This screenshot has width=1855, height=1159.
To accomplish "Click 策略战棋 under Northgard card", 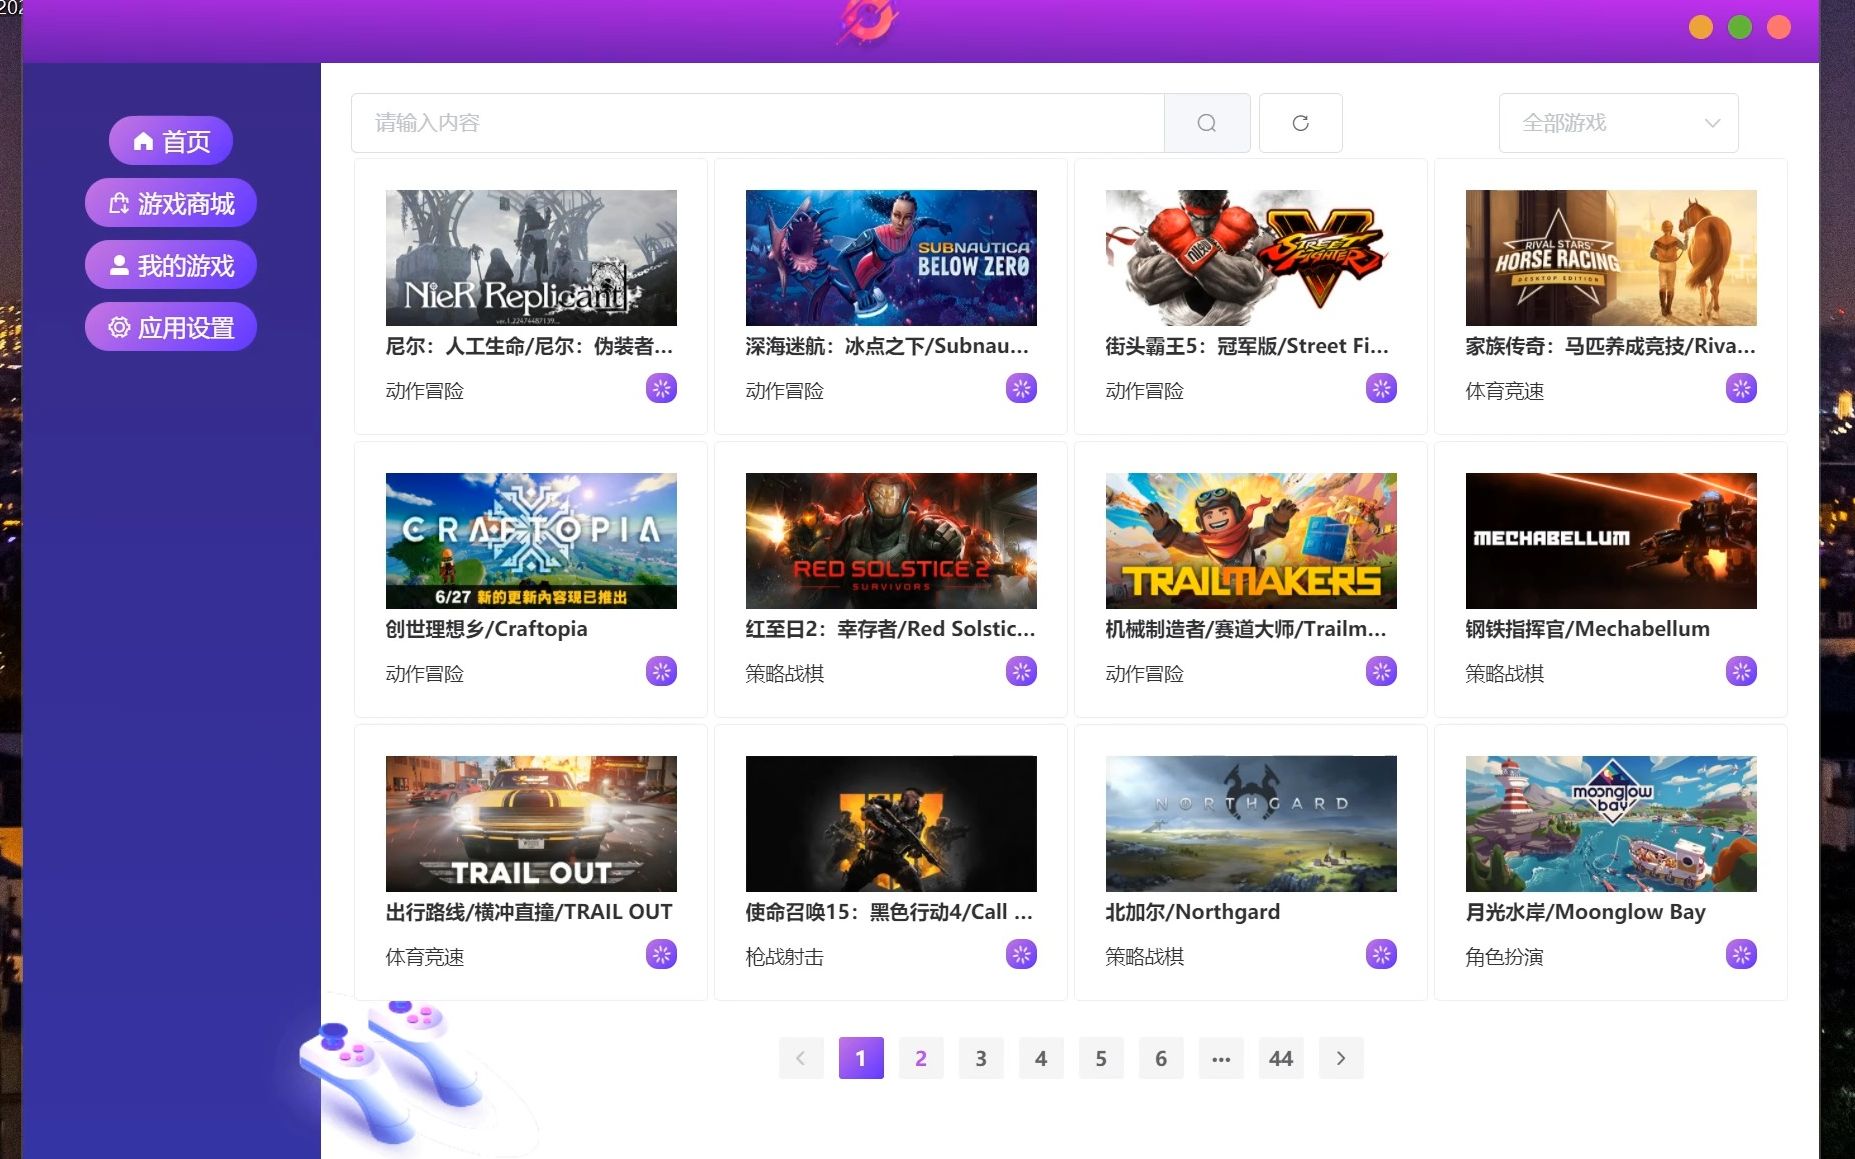I will coord(1145,957).
